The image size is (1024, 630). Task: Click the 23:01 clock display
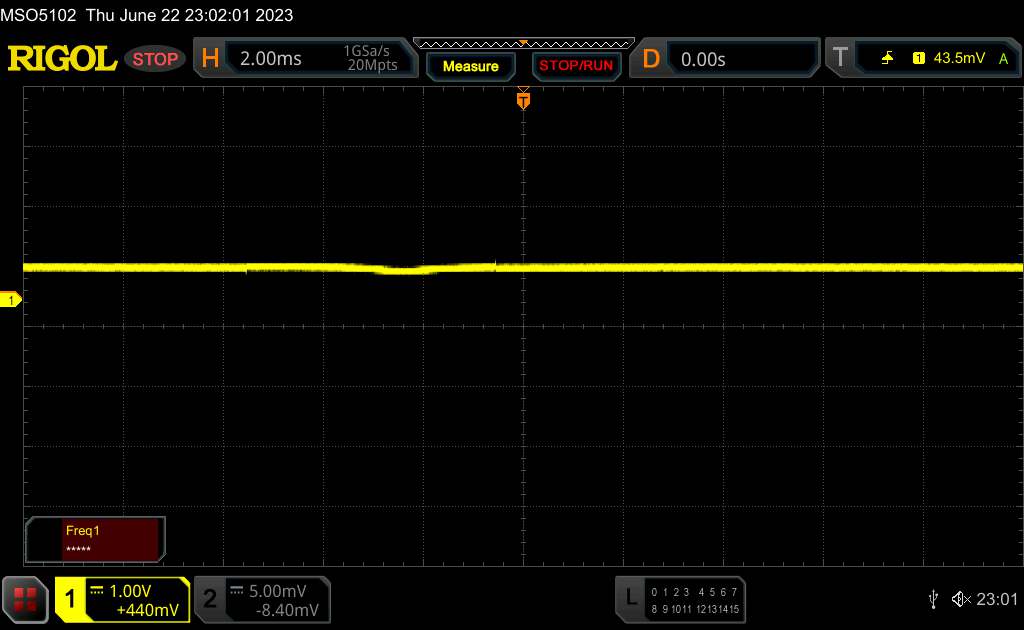(x=997, y=599)
